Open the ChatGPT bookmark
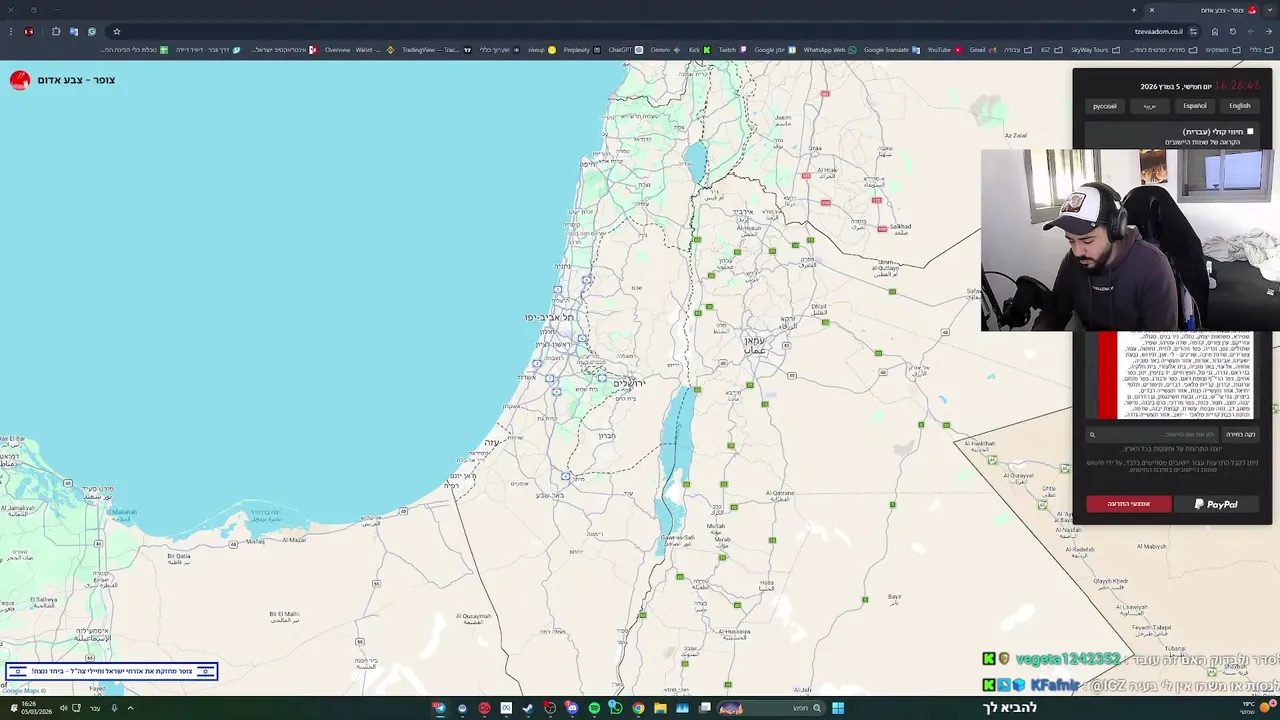Image resolution: width=1280 pixels, height=720 pixels. click(x=625, y=49)
